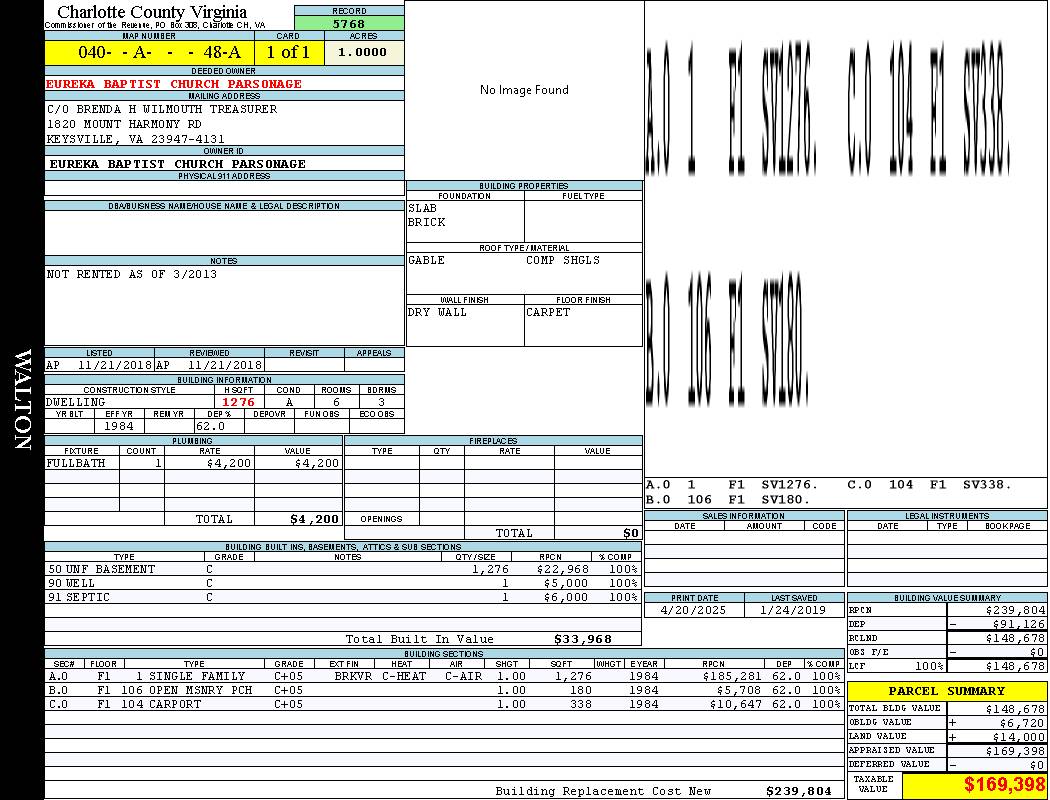1050x800 pixels.
Task: Click the summary DEP value $91,126
Action: [x=1018, y=624]
